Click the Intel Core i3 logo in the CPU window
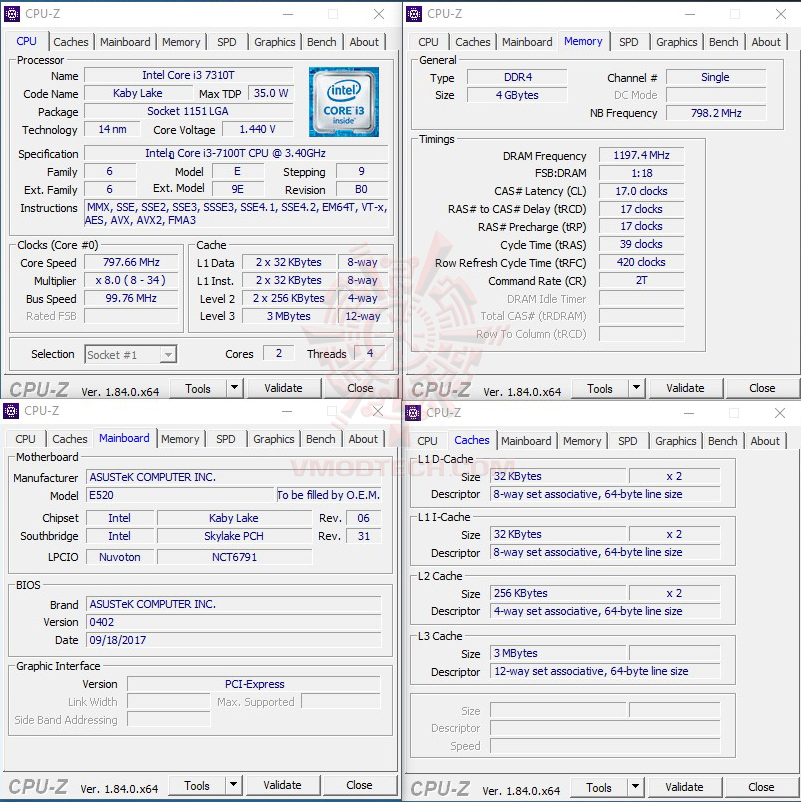801x802 pixels. pyautogui.click(x=344, y=102)
